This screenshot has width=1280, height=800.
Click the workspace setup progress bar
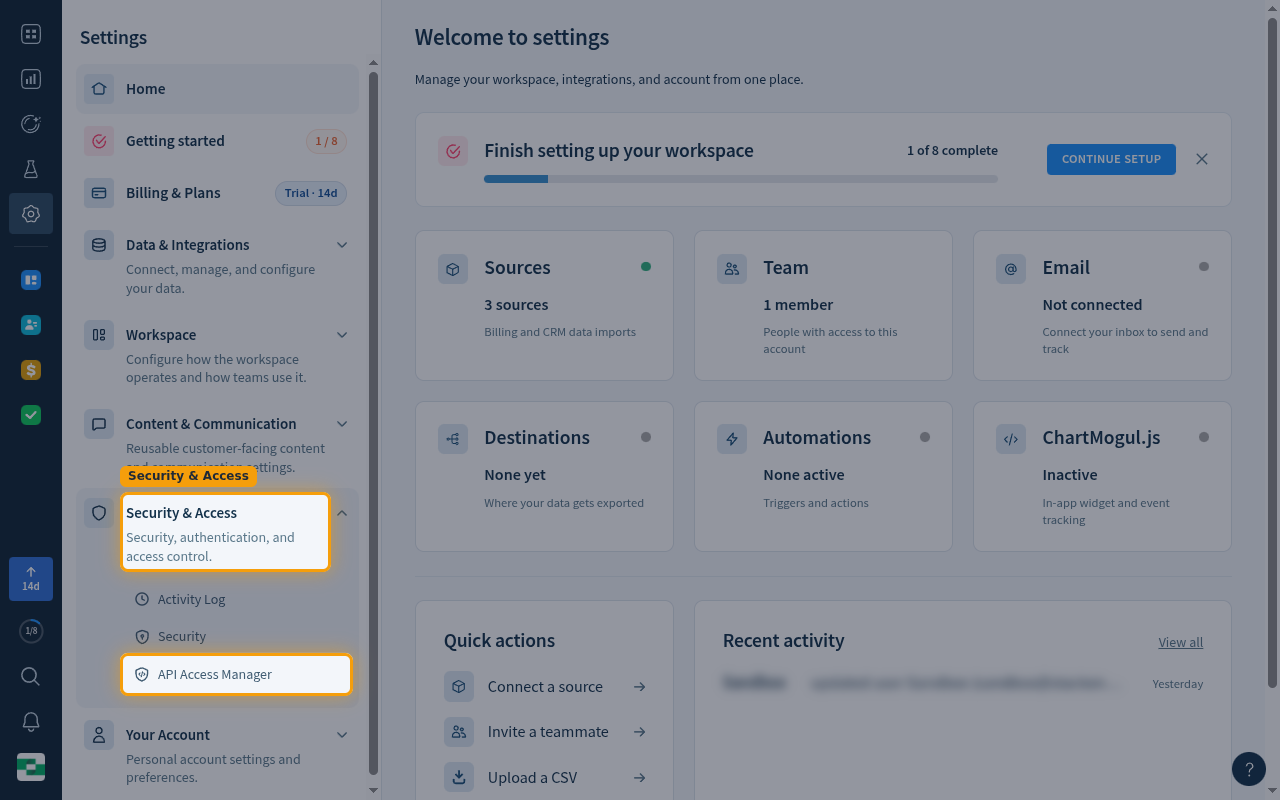pyautogui.click(x=741, y=179)
